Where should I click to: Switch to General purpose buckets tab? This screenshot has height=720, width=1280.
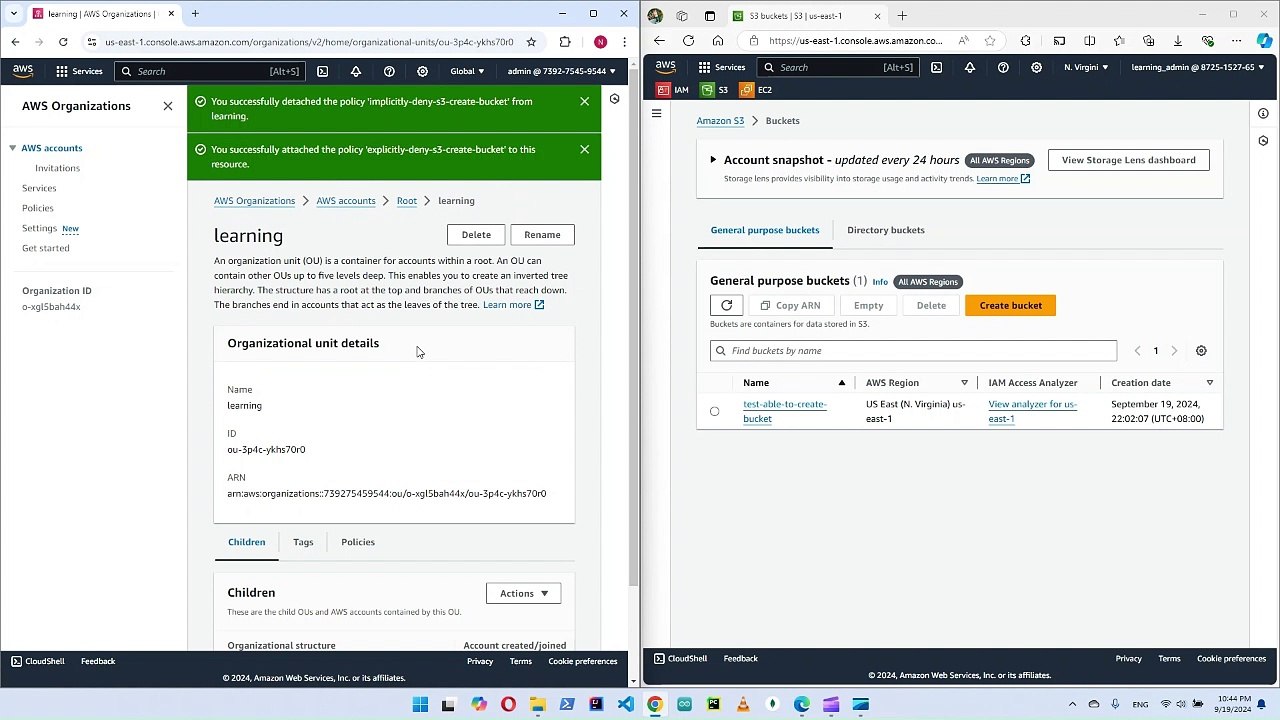[765, 230]
